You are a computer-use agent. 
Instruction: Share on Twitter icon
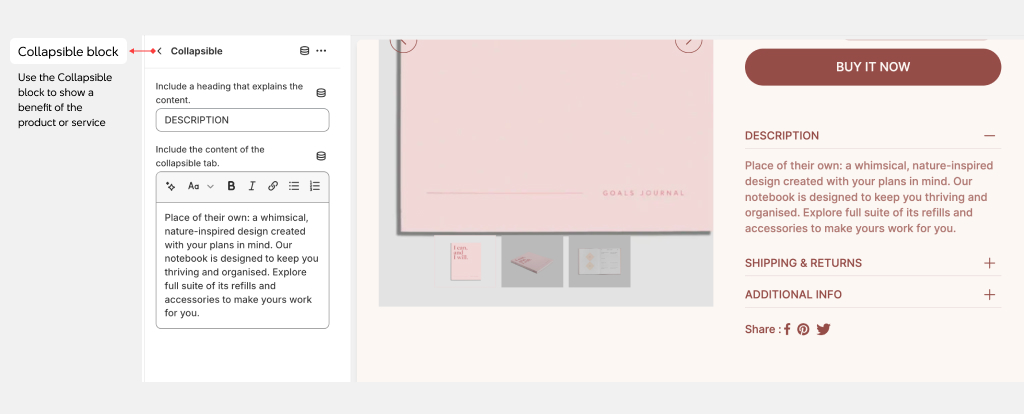(823, 329)
